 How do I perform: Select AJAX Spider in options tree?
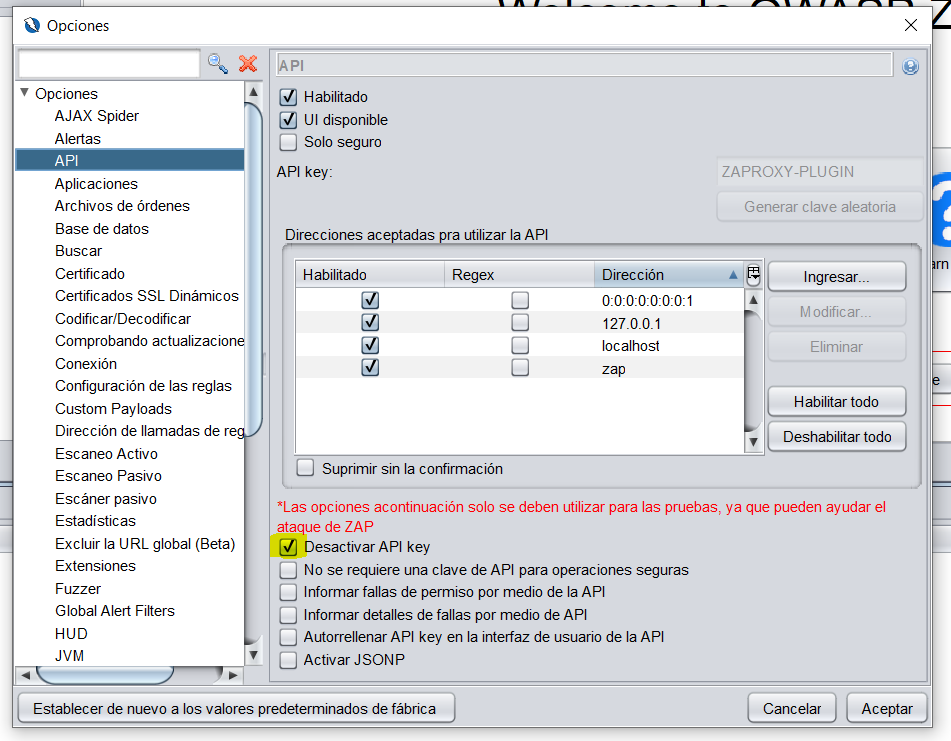96,116
